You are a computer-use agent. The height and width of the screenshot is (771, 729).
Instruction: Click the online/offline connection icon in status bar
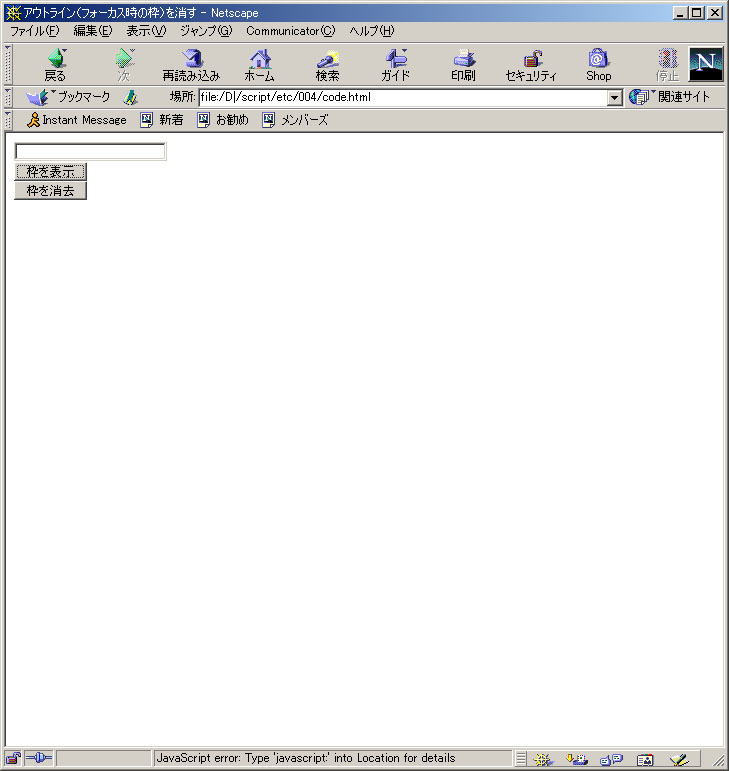click(39, 758)
